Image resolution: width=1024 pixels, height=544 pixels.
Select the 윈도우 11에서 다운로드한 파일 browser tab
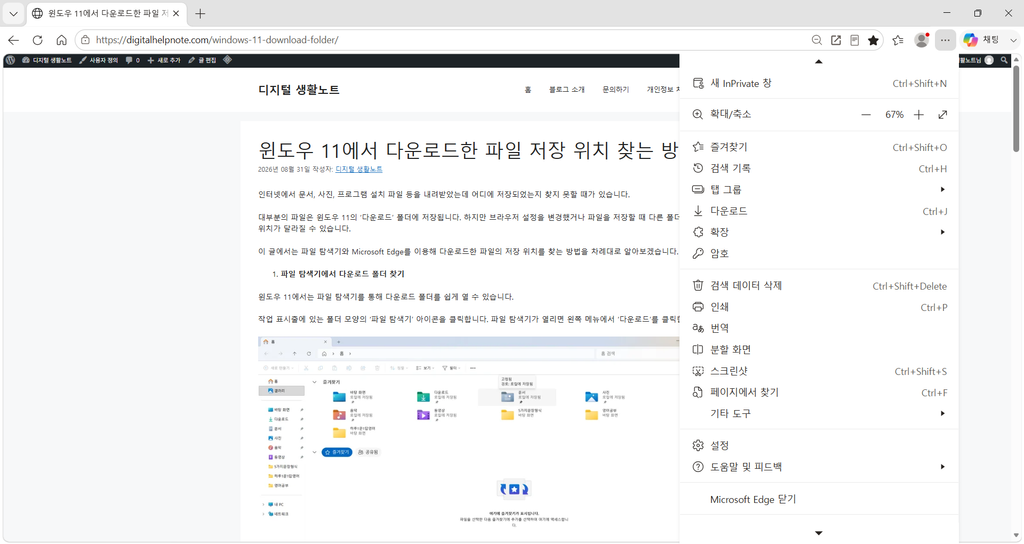coord(106,13)
